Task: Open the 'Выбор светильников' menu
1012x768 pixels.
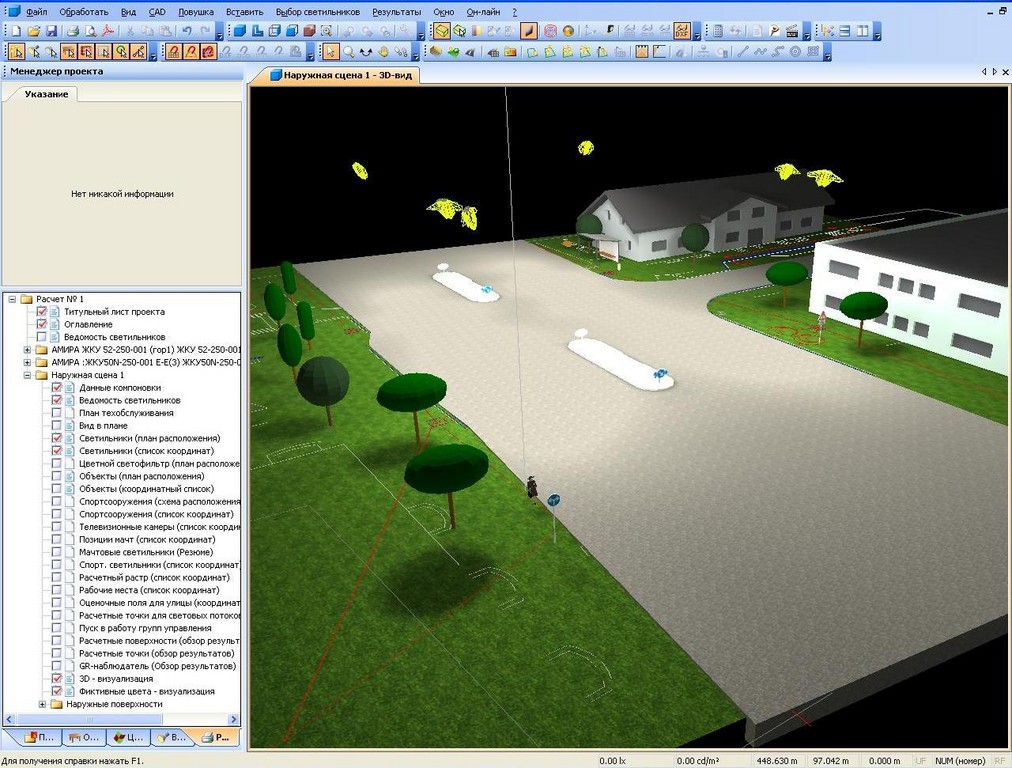Action: tap(317, 11)
